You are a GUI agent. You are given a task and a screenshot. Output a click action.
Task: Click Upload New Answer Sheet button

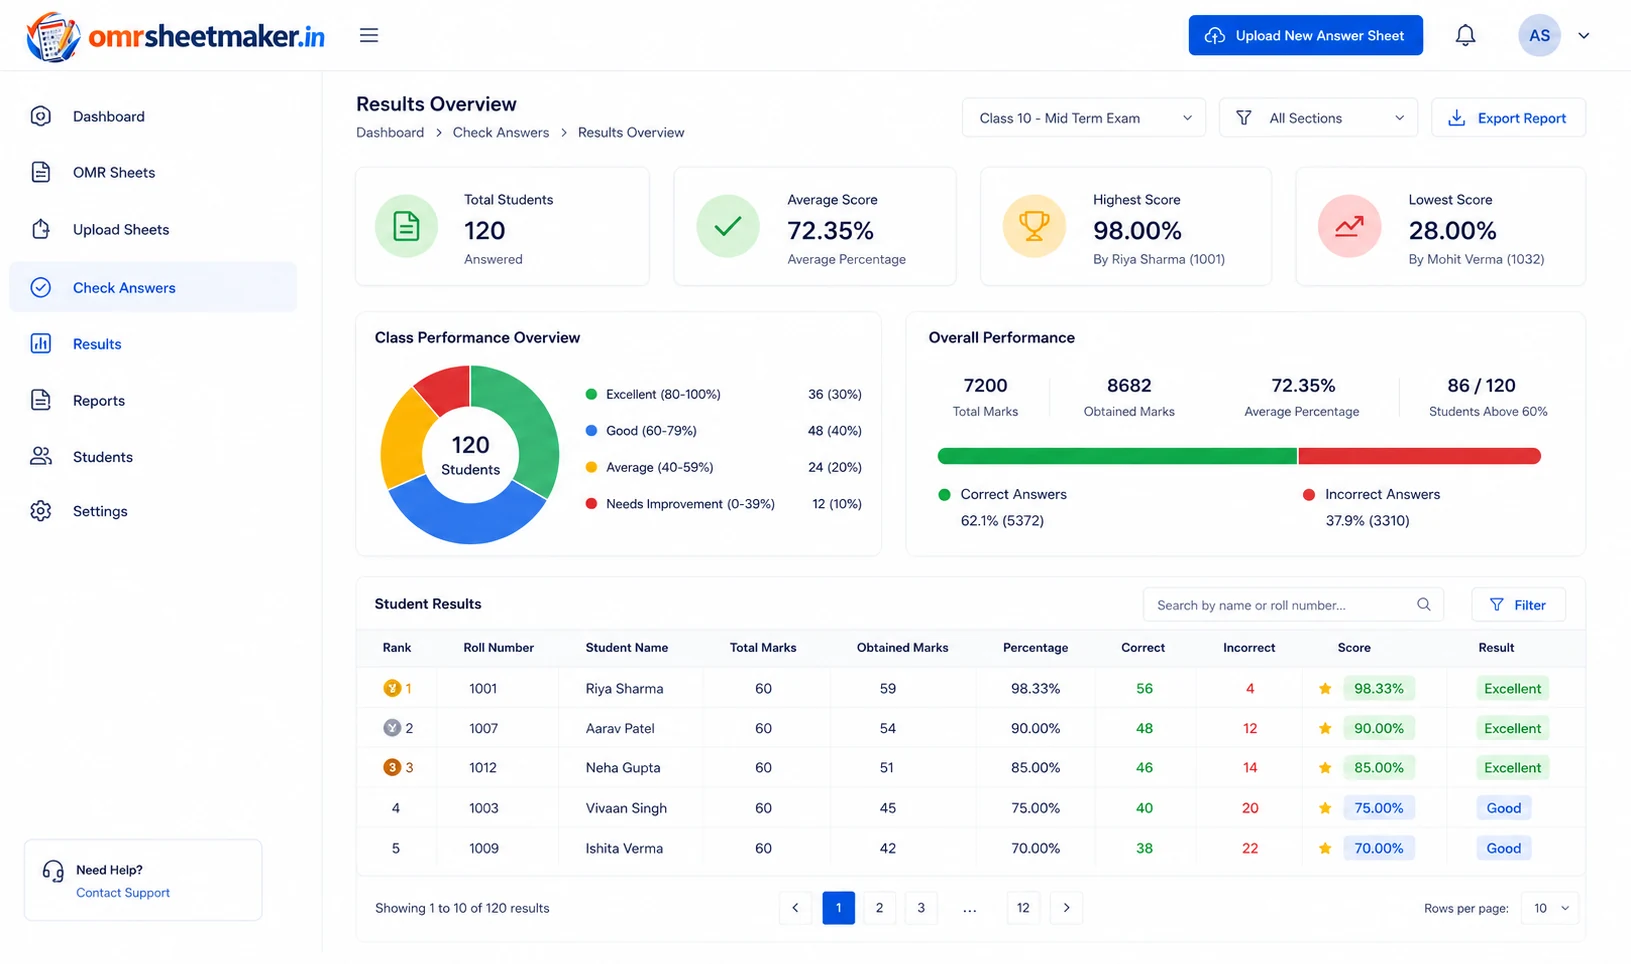point(1305,36)
